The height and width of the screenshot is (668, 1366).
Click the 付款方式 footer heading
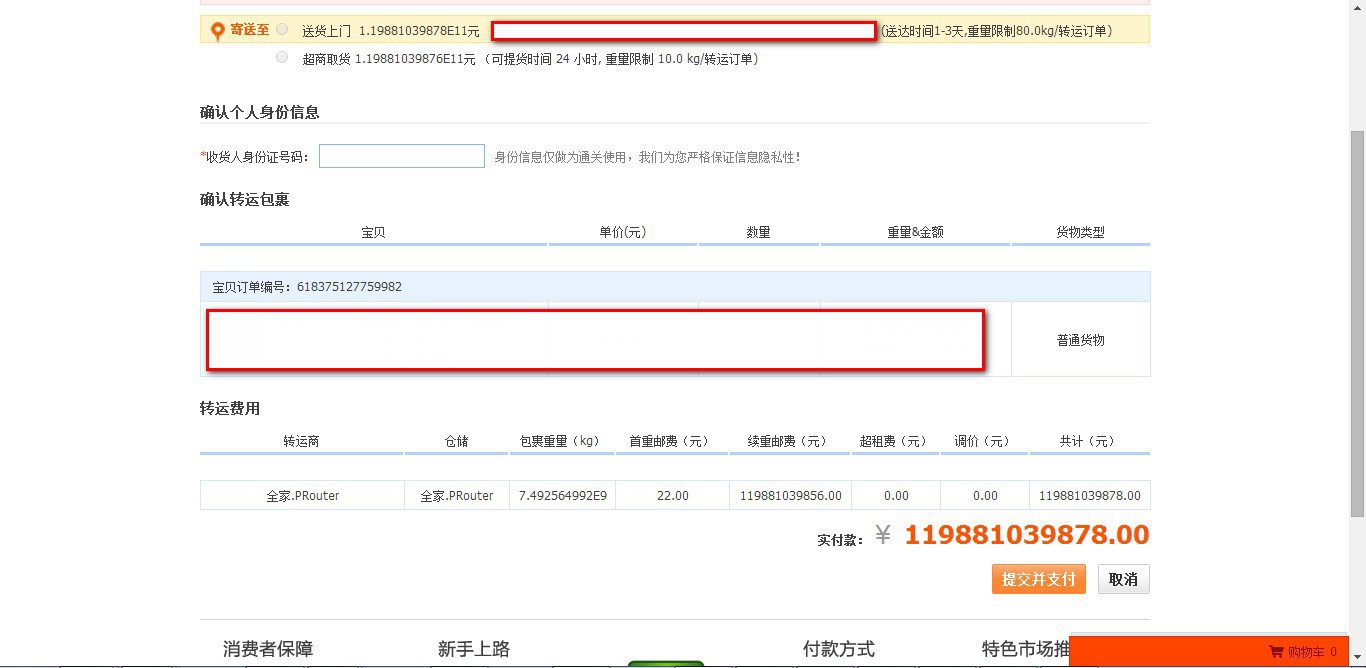point(839,649)
